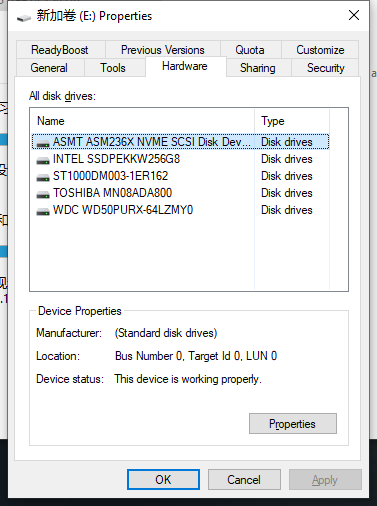Open the Tools tab
The height and width of the screenshot is (506, 377).
click(x=113, y=68)
